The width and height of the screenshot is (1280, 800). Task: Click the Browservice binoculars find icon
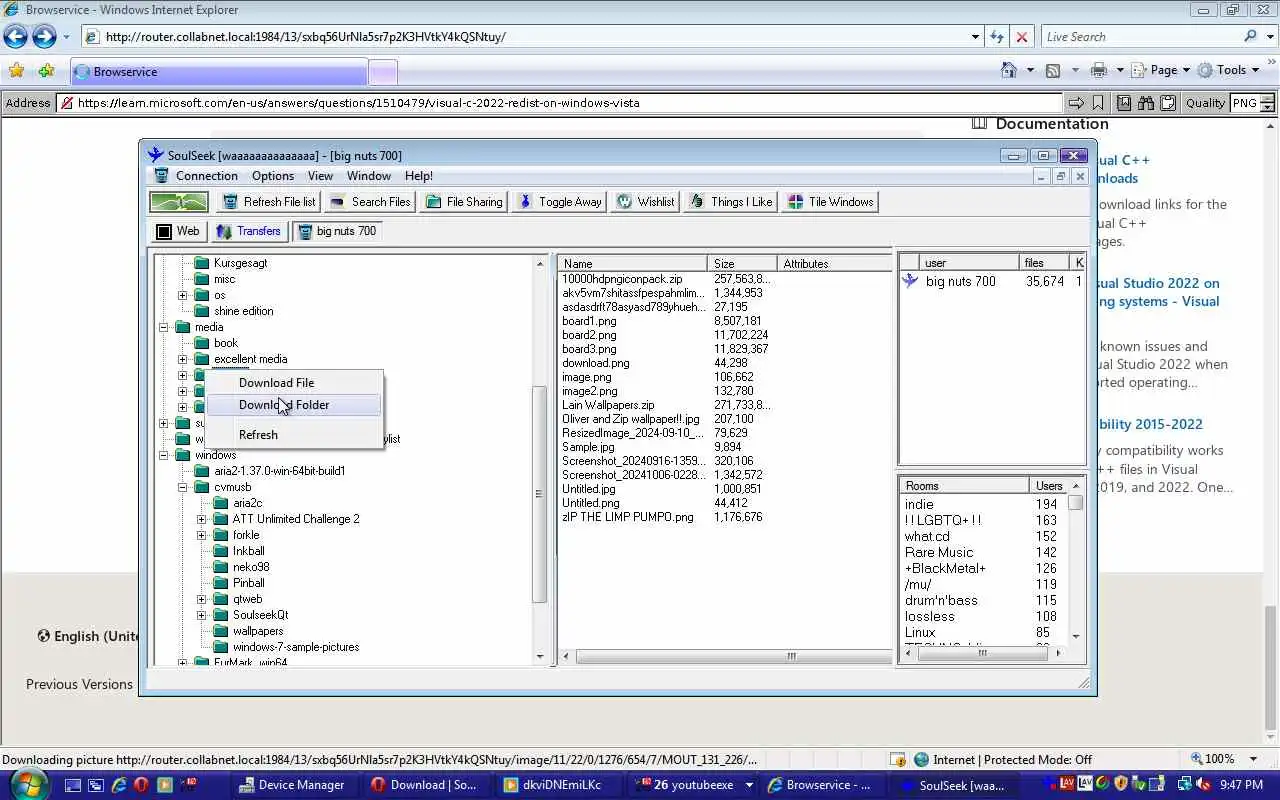pyautogui.click(x=1145, y=103)
